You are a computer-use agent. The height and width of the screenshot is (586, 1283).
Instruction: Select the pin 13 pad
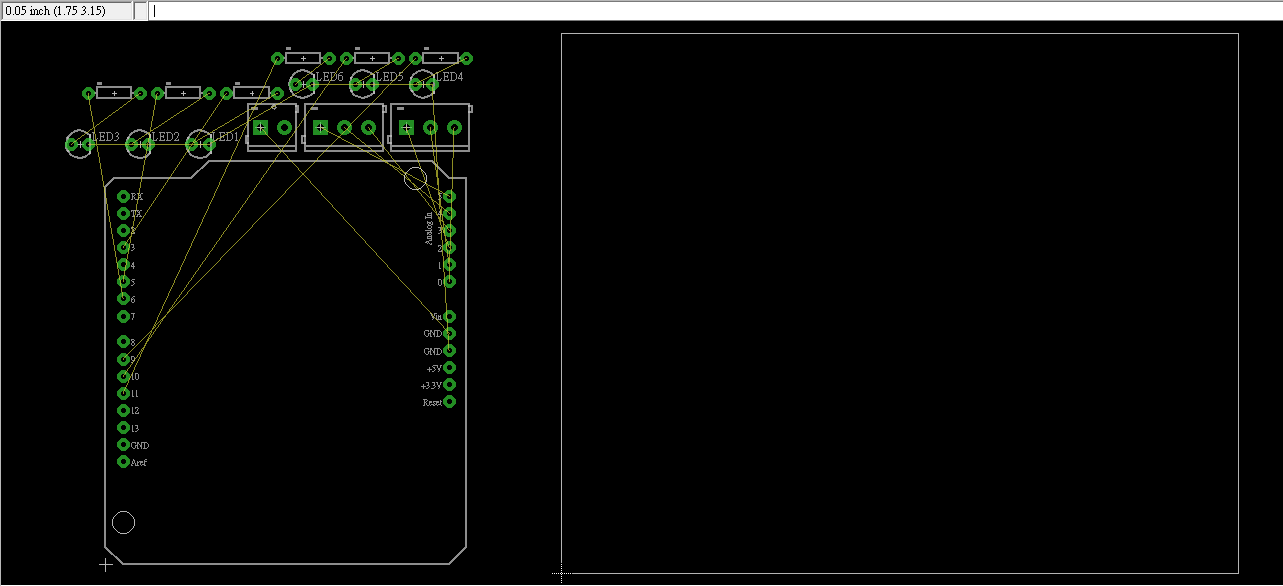124,428
